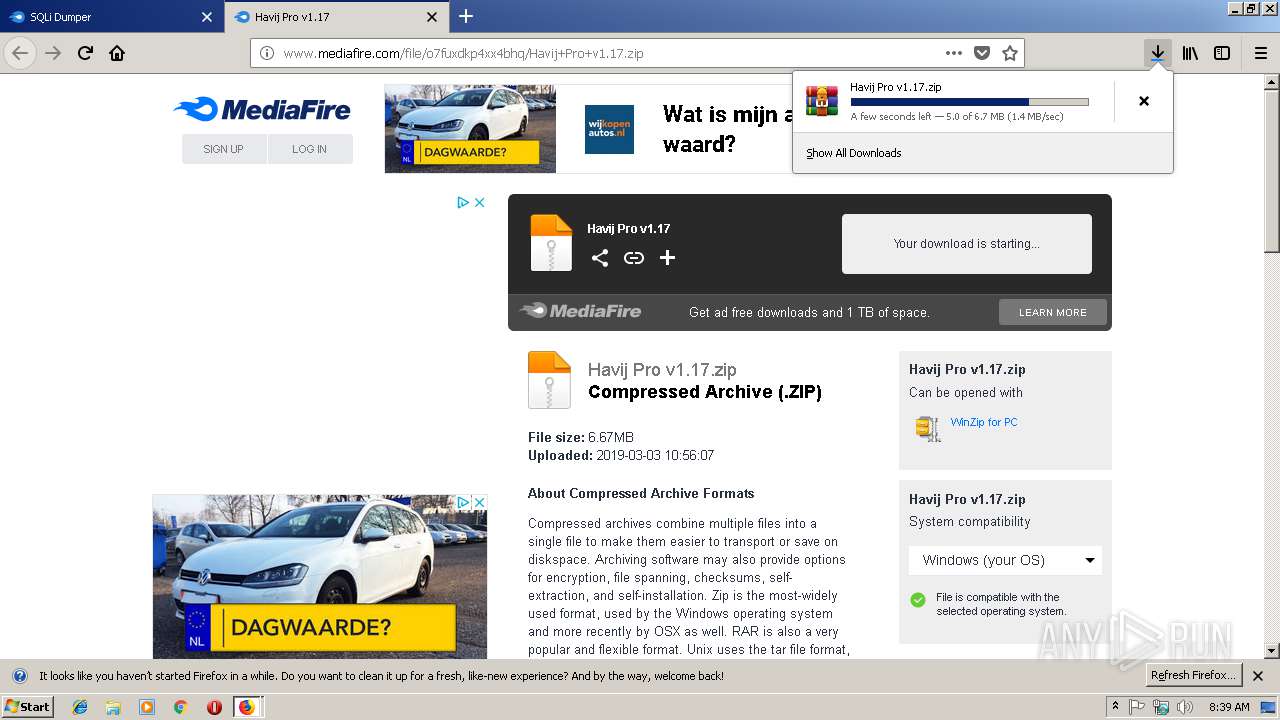Click the LOG IN button
The image size is (1280, 720).
click(x=310, y=149)
